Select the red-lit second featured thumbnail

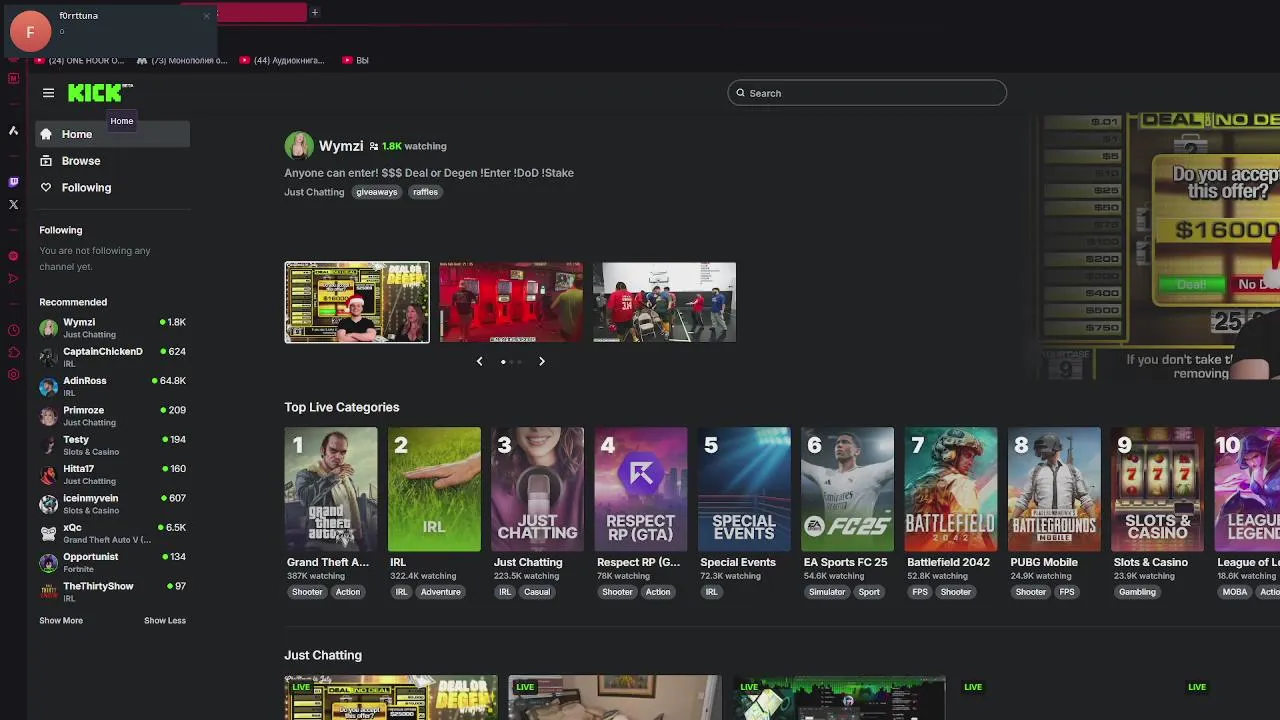click(x=511, y=302)
